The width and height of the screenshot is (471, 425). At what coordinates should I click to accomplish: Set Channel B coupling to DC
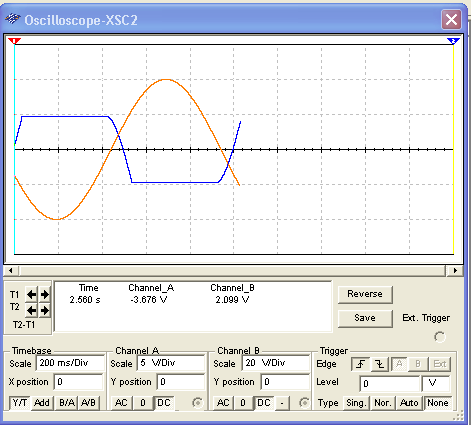264,403
